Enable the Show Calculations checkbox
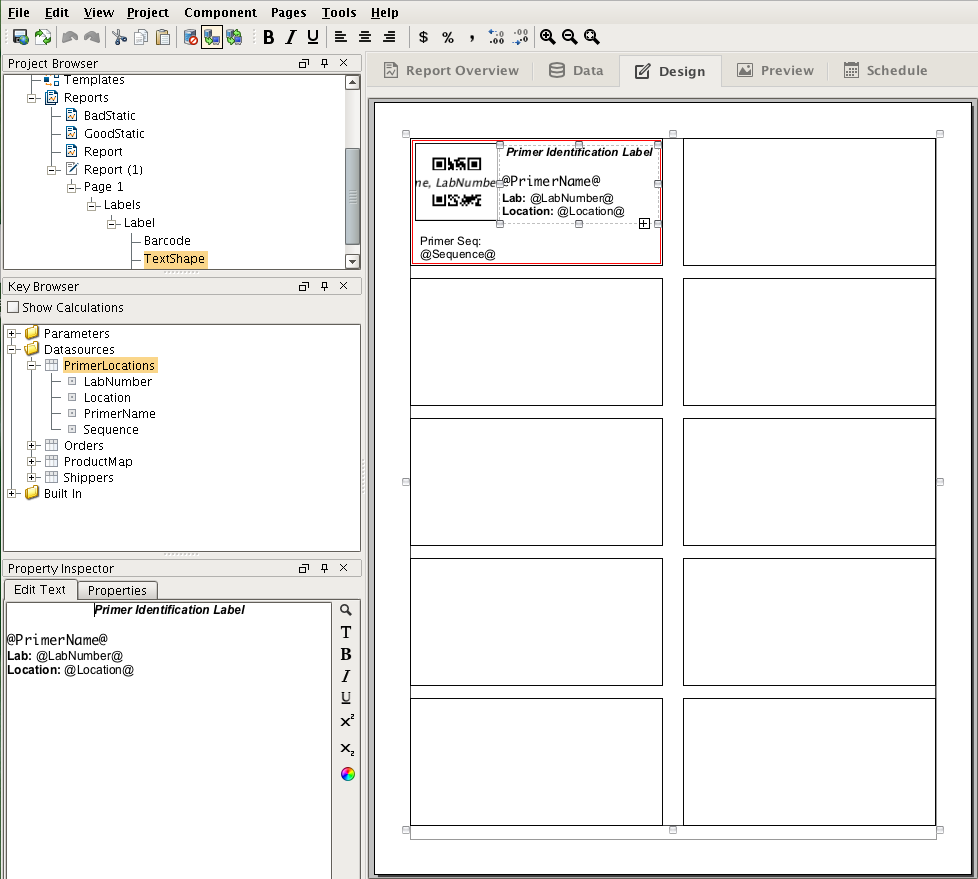Screen dimensions: 978x879 pyautogui.click(x=13, y=308)
